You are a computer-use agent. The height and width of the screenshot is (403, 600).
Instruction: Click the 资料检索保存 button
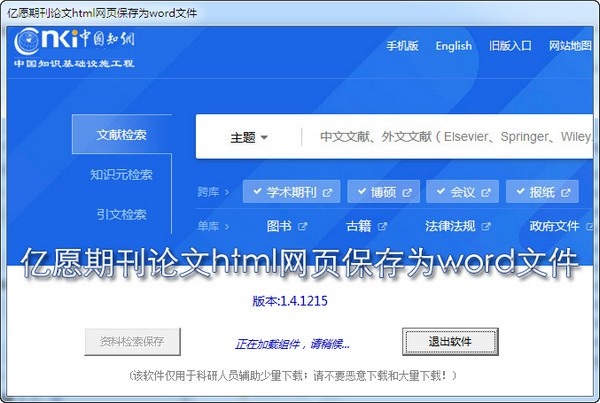coord(132,341)
